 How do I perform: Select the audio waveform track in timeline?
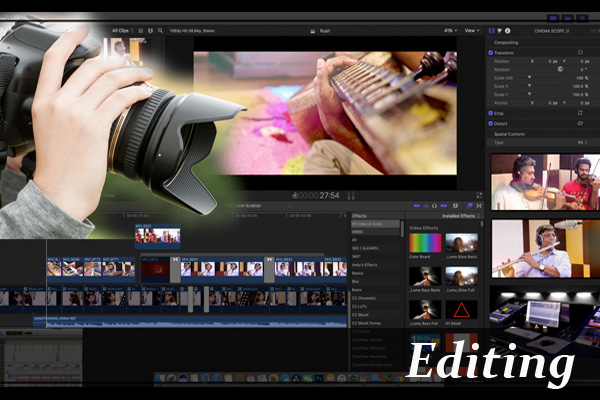pos(190,321)
